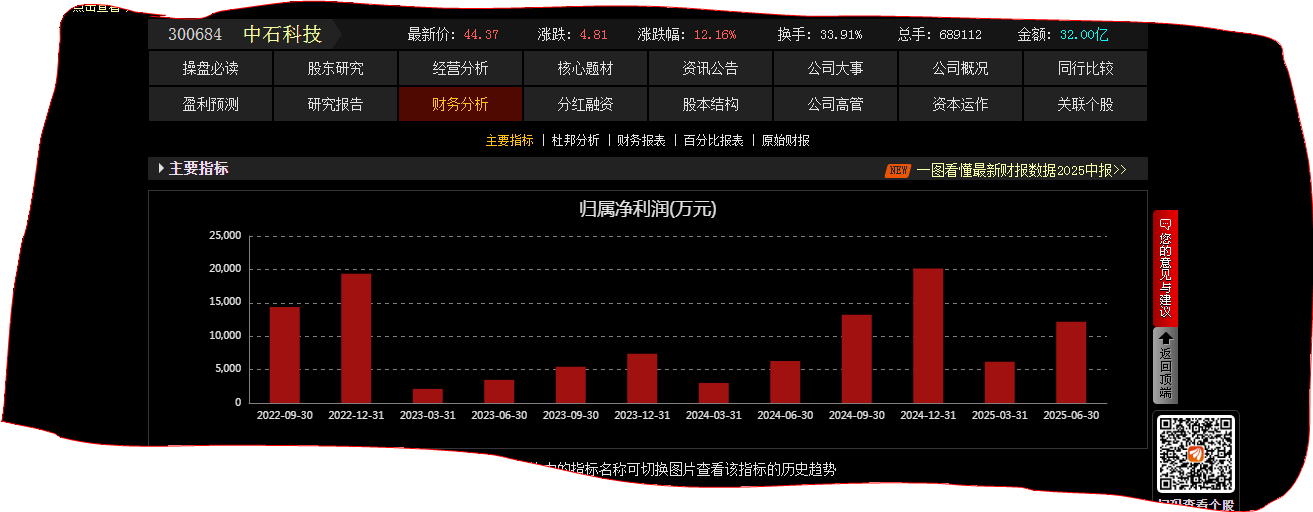
Task: Switch to 经营分析 tab
Action: (461, 69)
